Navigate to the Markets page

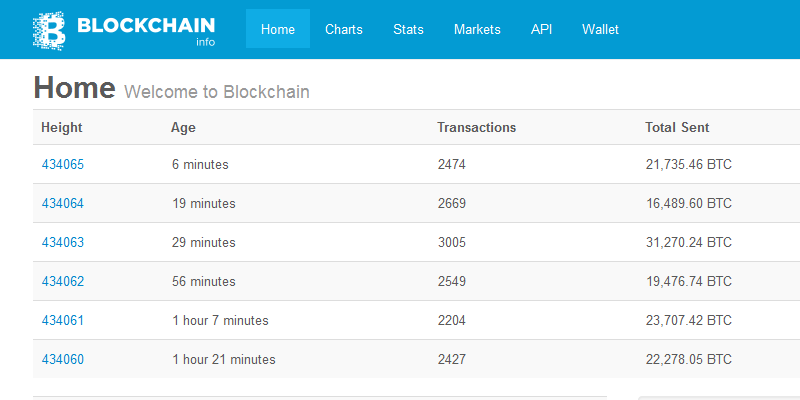[x=477, y=30]
